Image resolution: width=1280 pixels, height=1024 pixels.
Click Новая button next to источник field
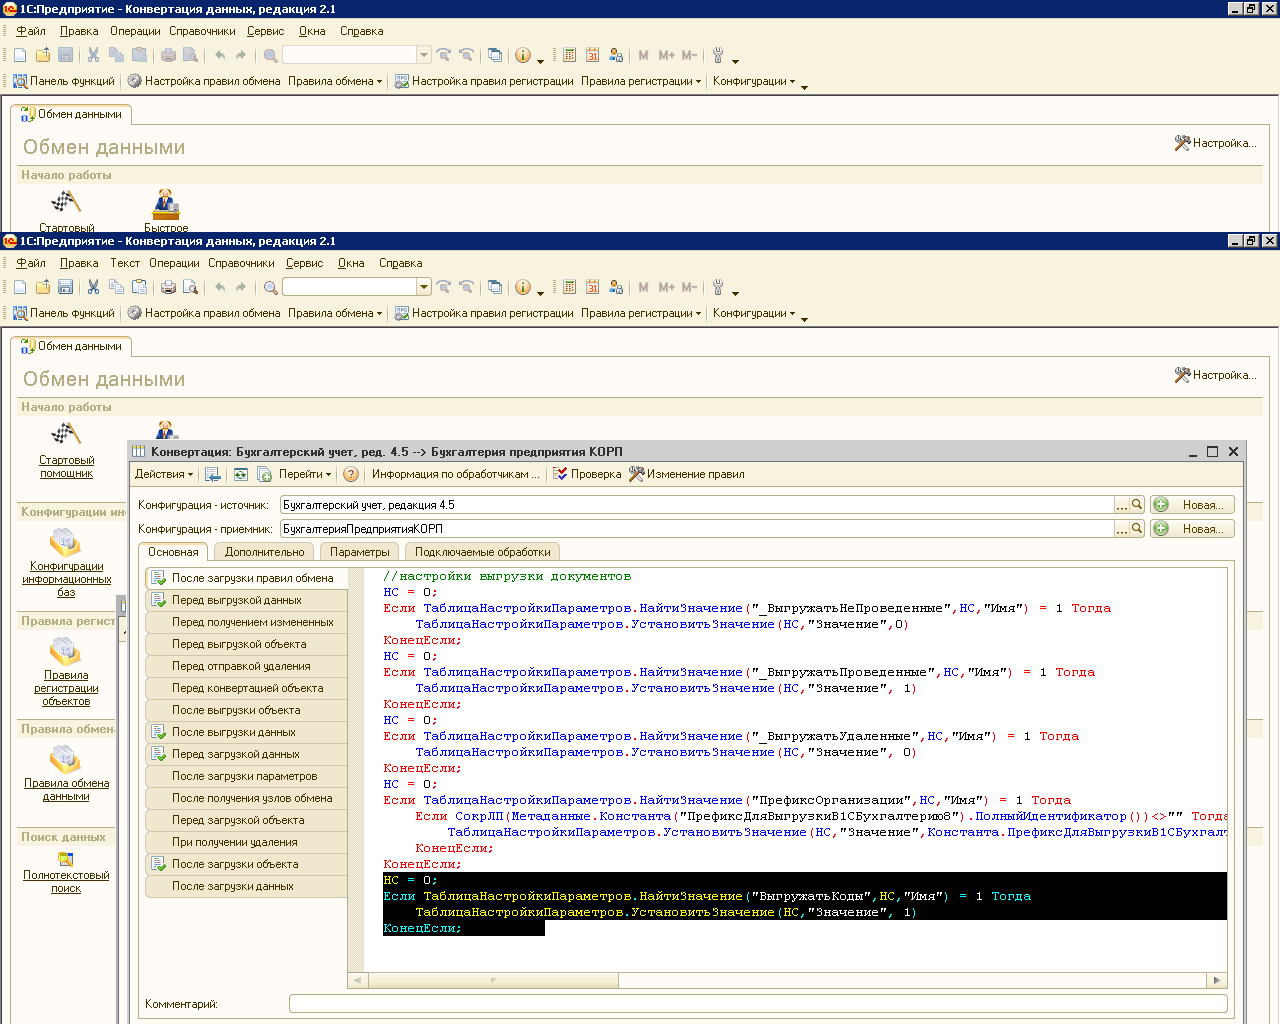click(1192, 505)
